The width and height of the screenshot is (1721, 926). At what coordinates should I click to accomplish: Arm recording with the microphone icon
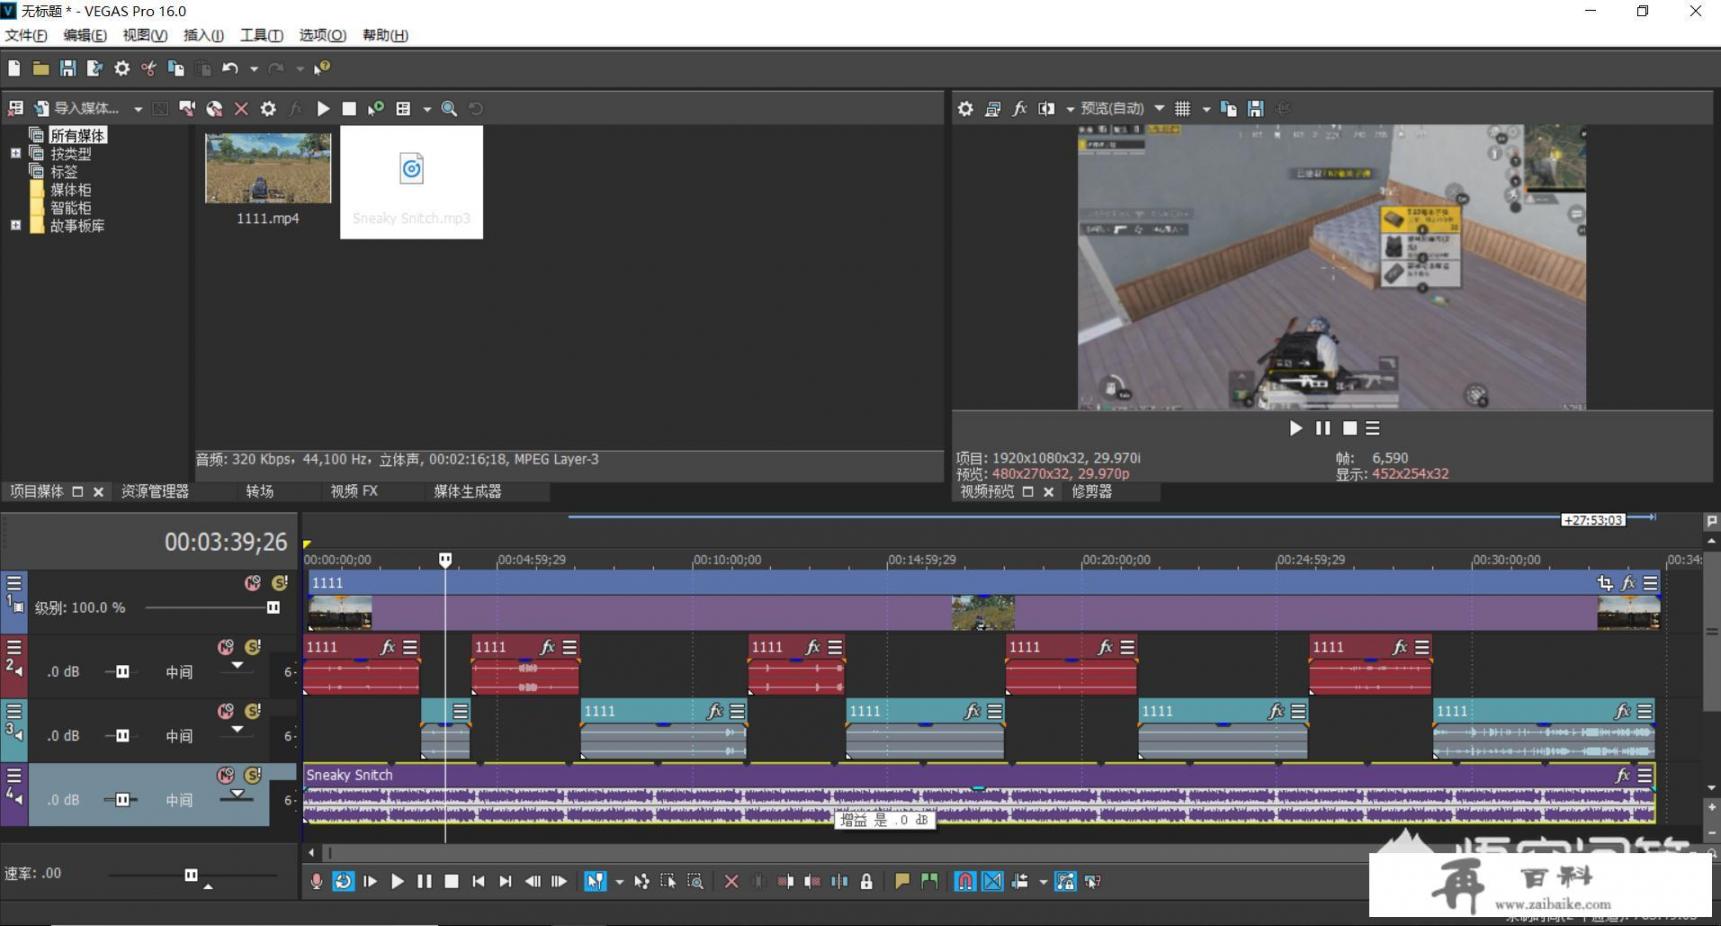[316, 881]
